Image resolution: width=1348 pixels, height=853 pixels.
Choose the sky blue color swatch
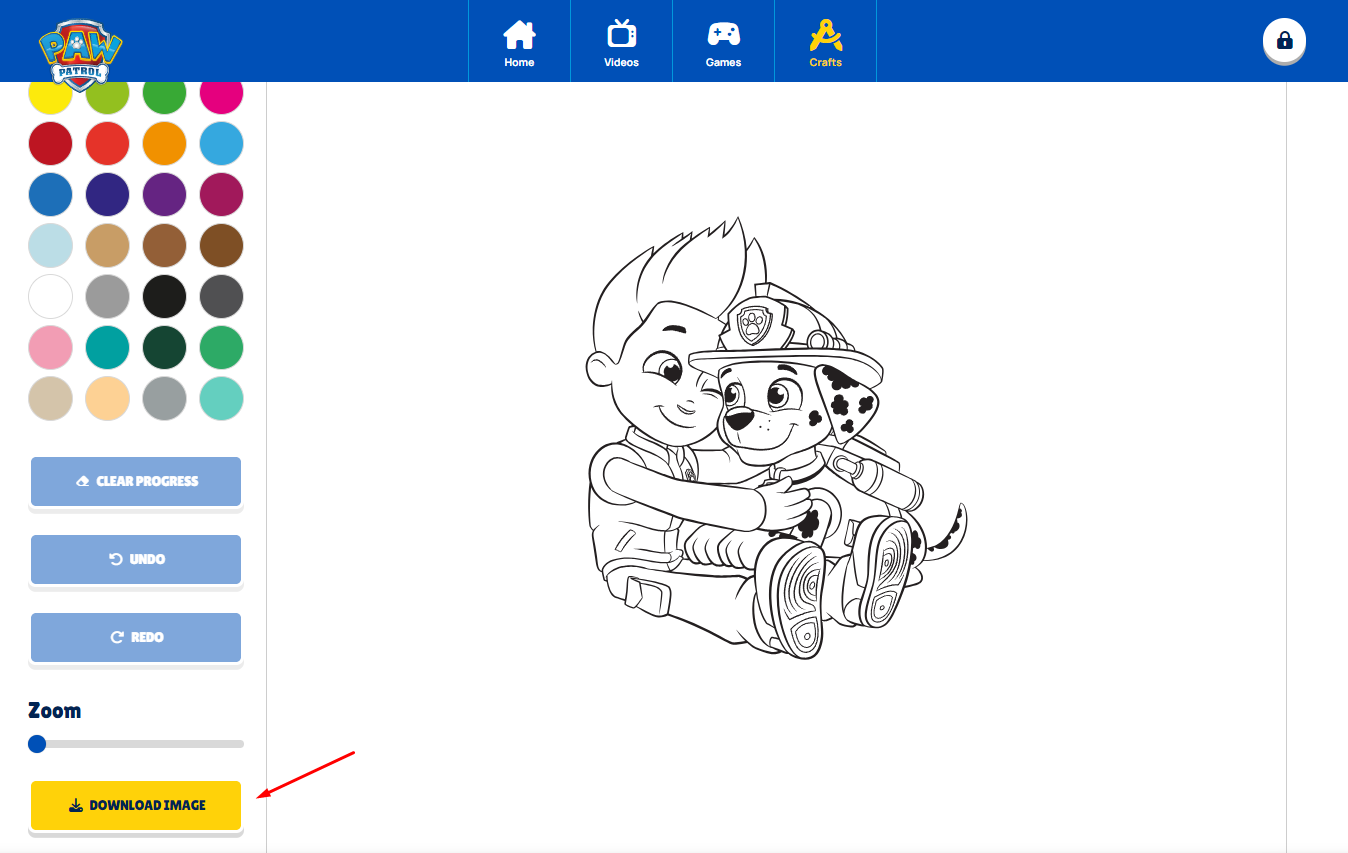tap(222, 144)
